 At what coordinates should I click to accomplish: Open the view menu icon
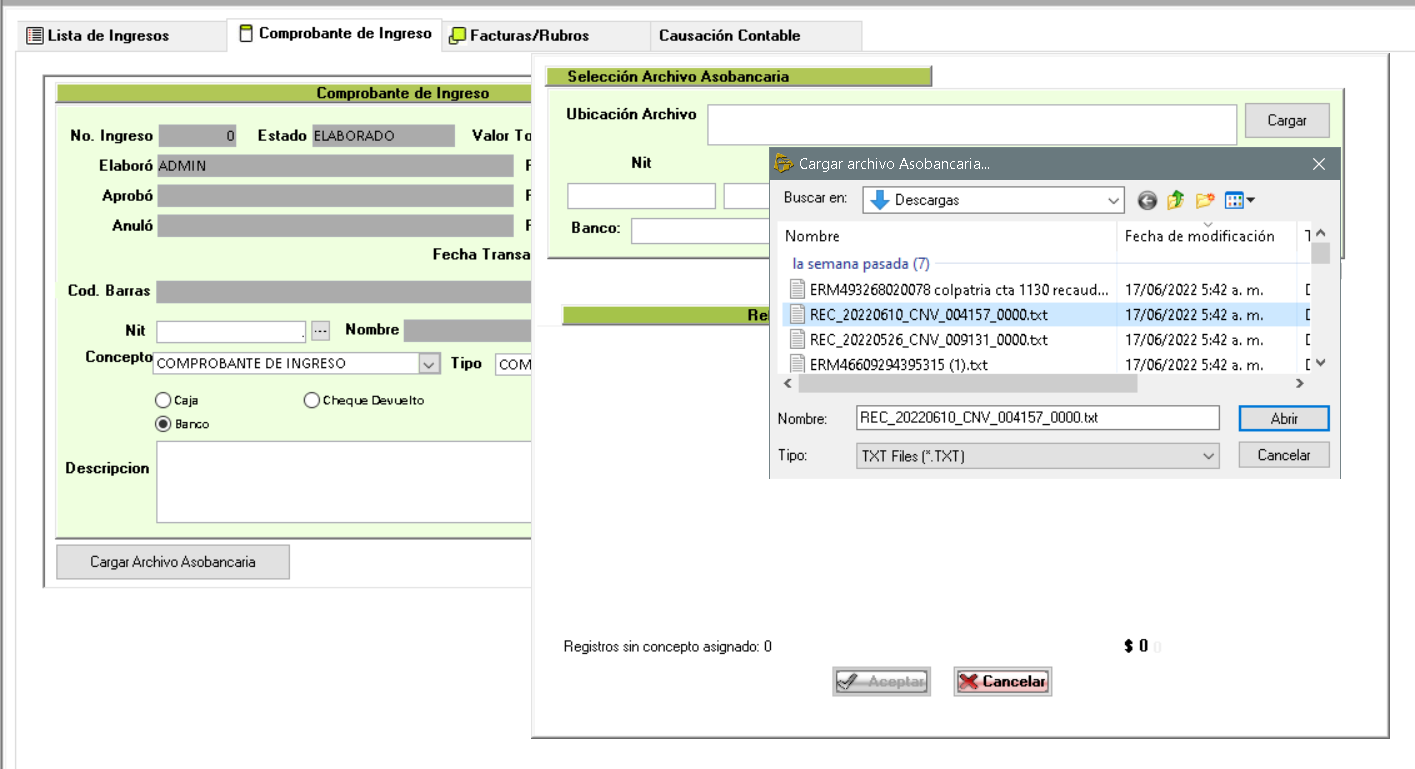point(1239,201)
